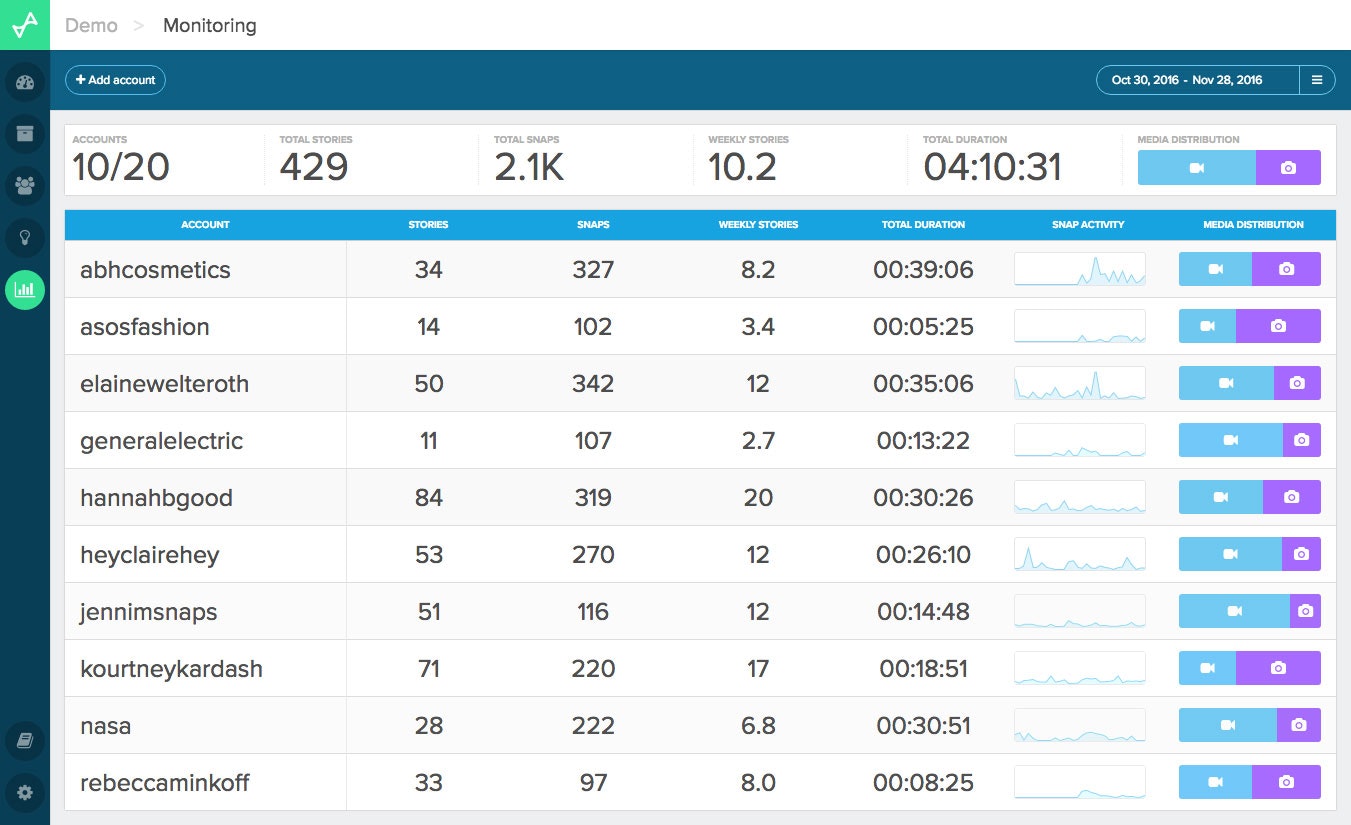This screenshot has width=1351, height=825.
Task: Sort table by Snaps column header
Action: tap(593, 225)
